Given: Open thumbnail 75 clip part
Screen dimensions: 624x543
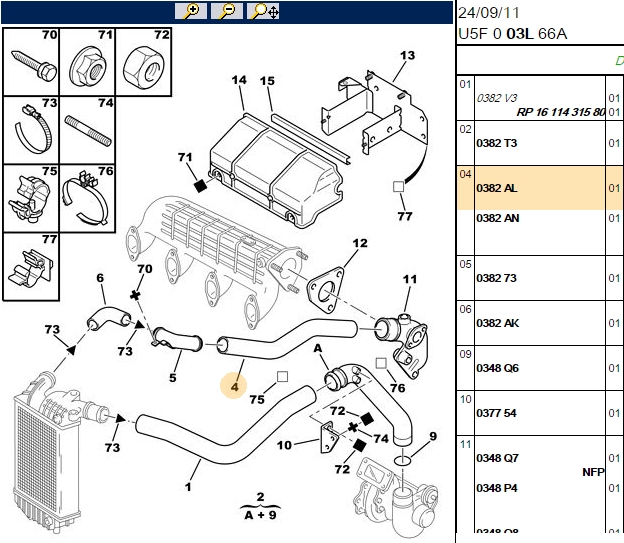Looking at the screenshot, I should (31, 198).
